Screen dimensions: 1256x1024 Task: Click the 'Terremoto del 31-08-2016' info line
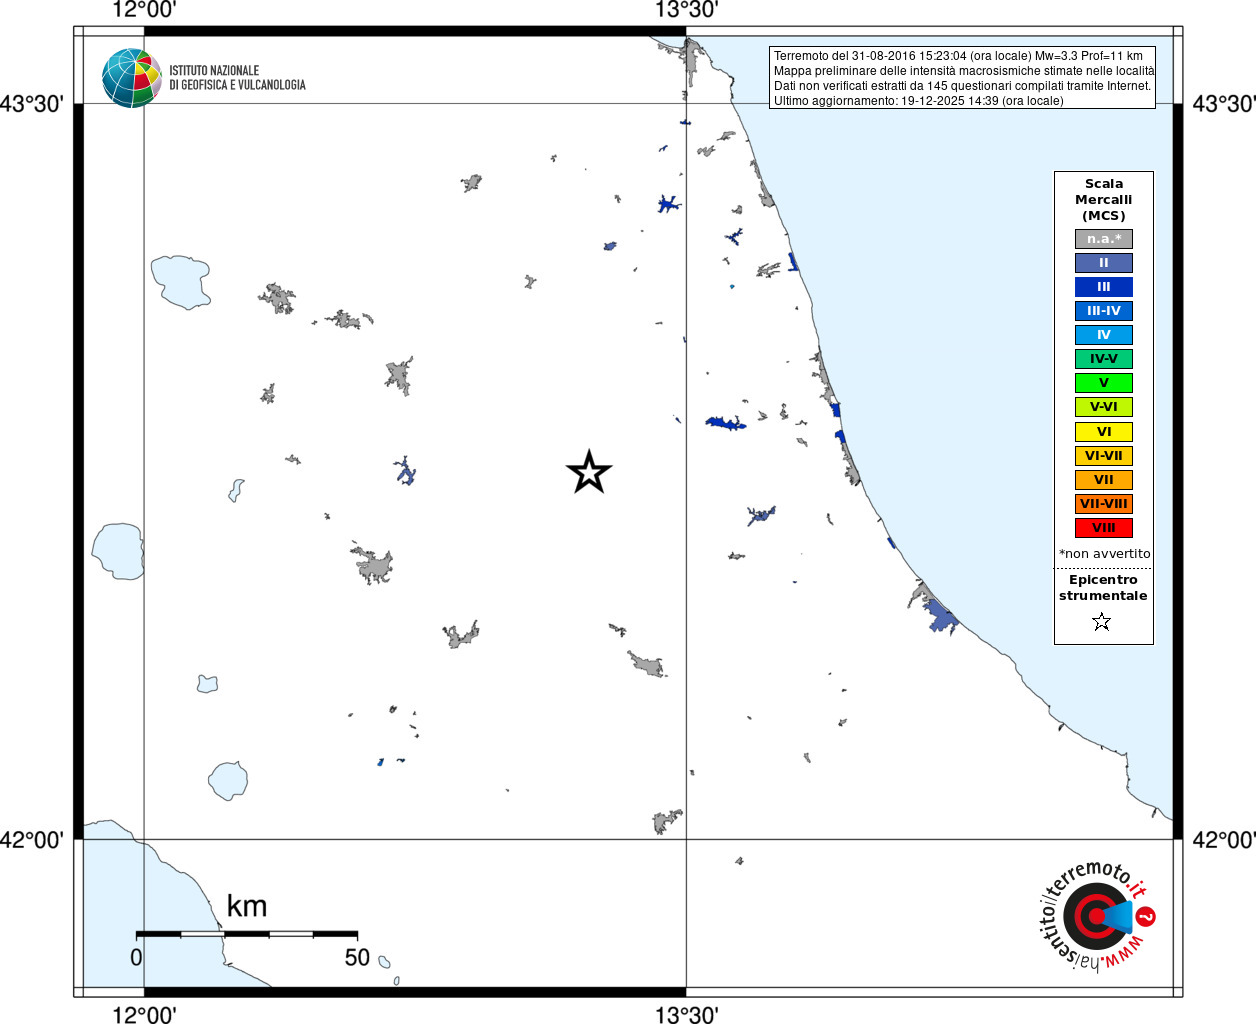click(x=958, y=56)
